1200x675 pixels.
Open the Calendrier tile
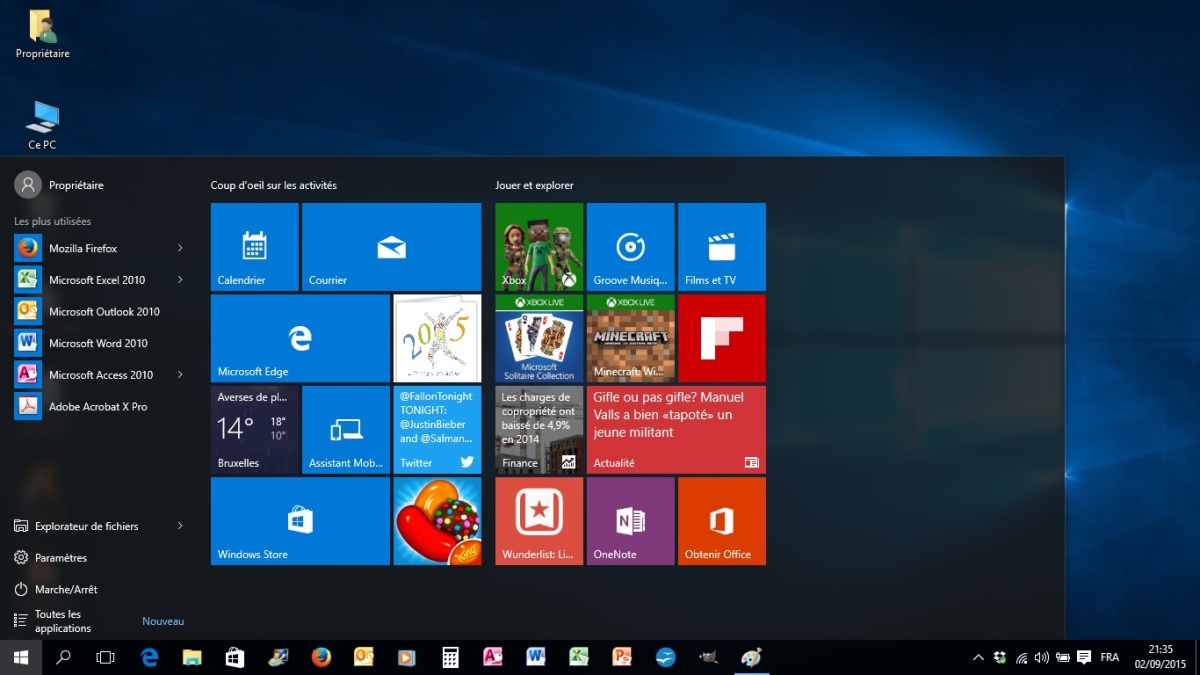254,247
